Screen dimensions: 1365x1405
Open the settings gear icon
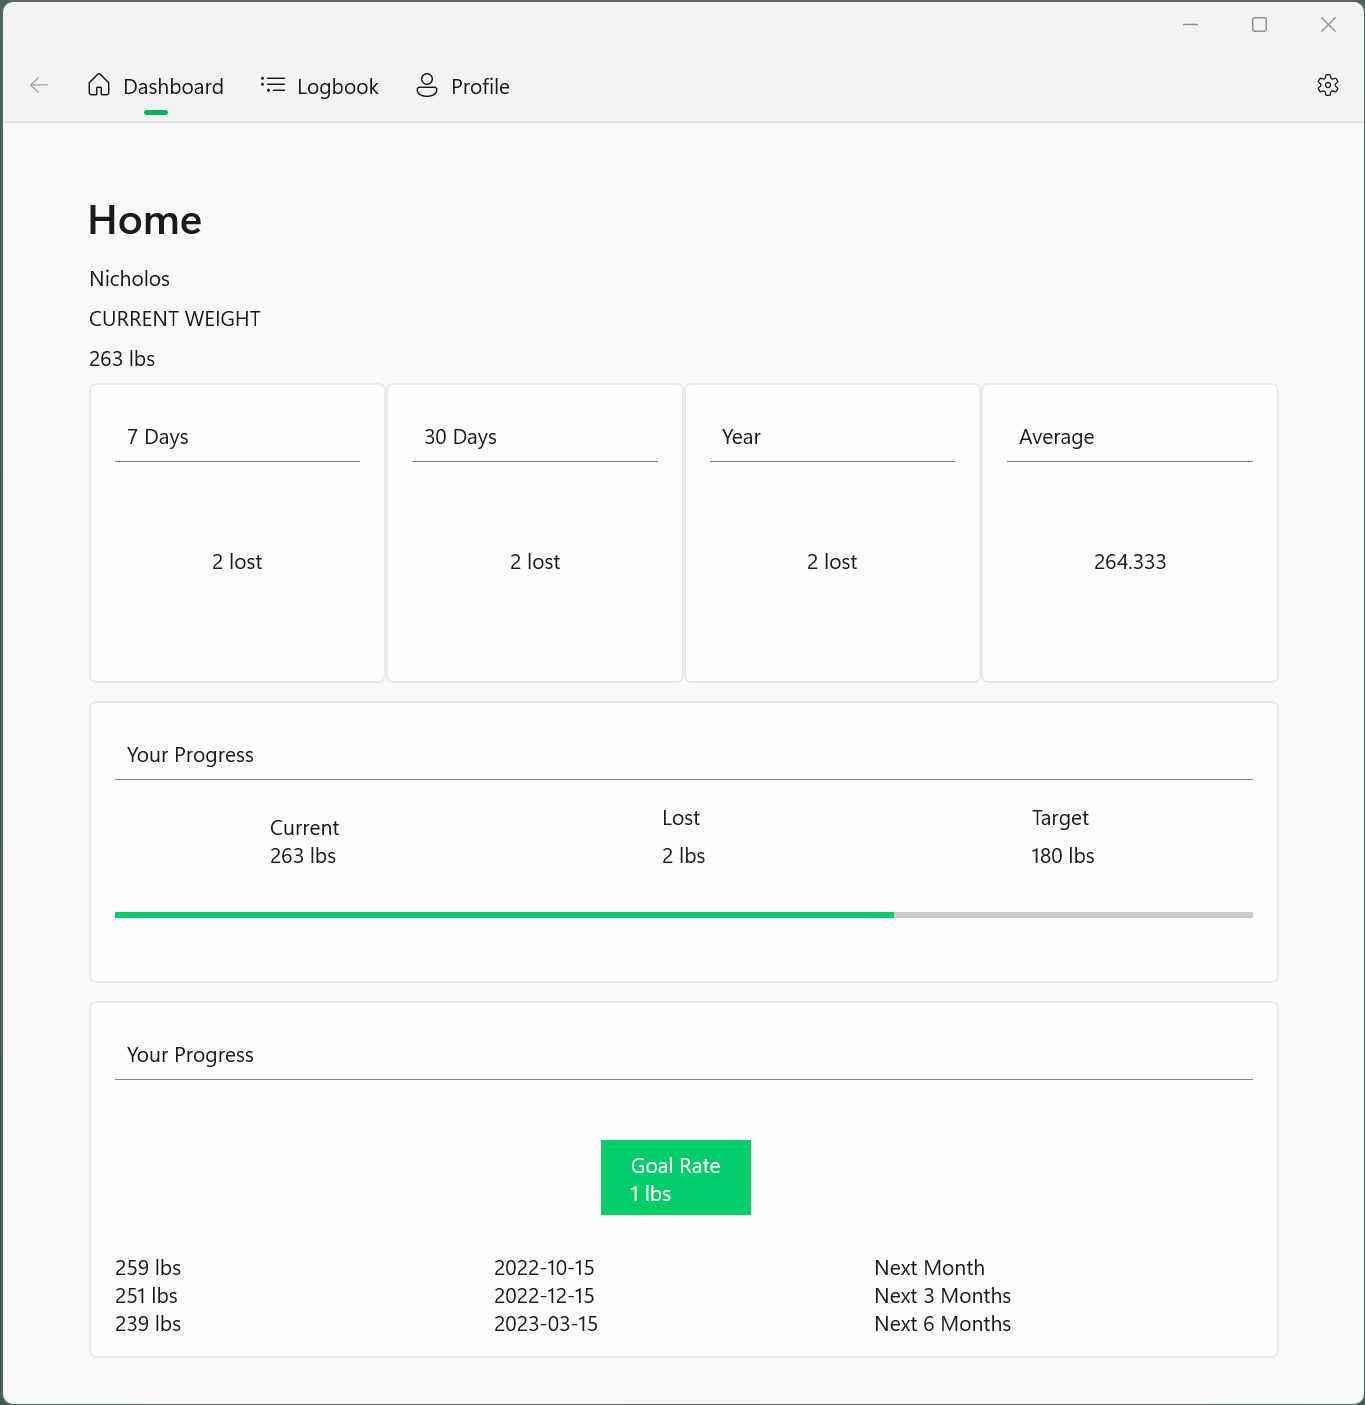click(1328, 84)
